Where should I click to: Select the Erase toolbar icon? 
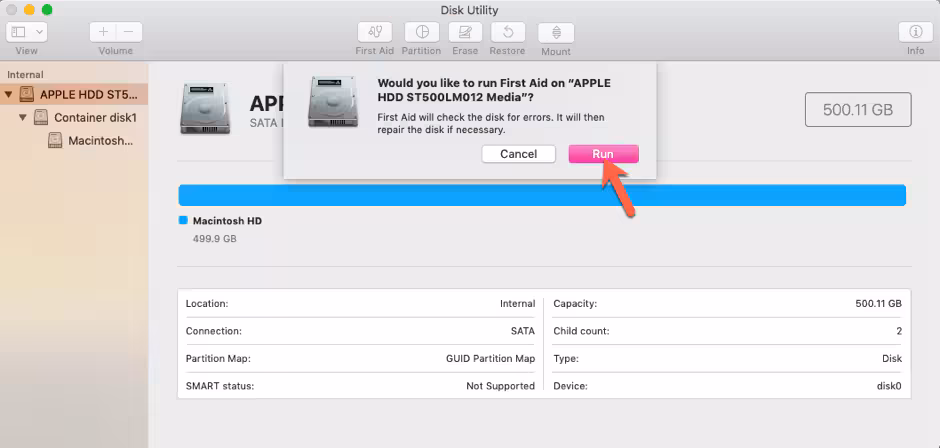click(x=465, y=32)
